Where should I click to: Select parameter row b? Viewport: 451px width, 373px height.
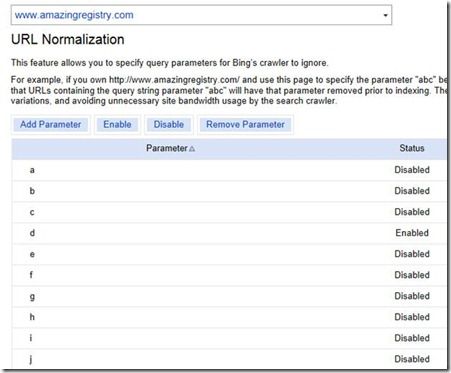[x=229, y=191]
